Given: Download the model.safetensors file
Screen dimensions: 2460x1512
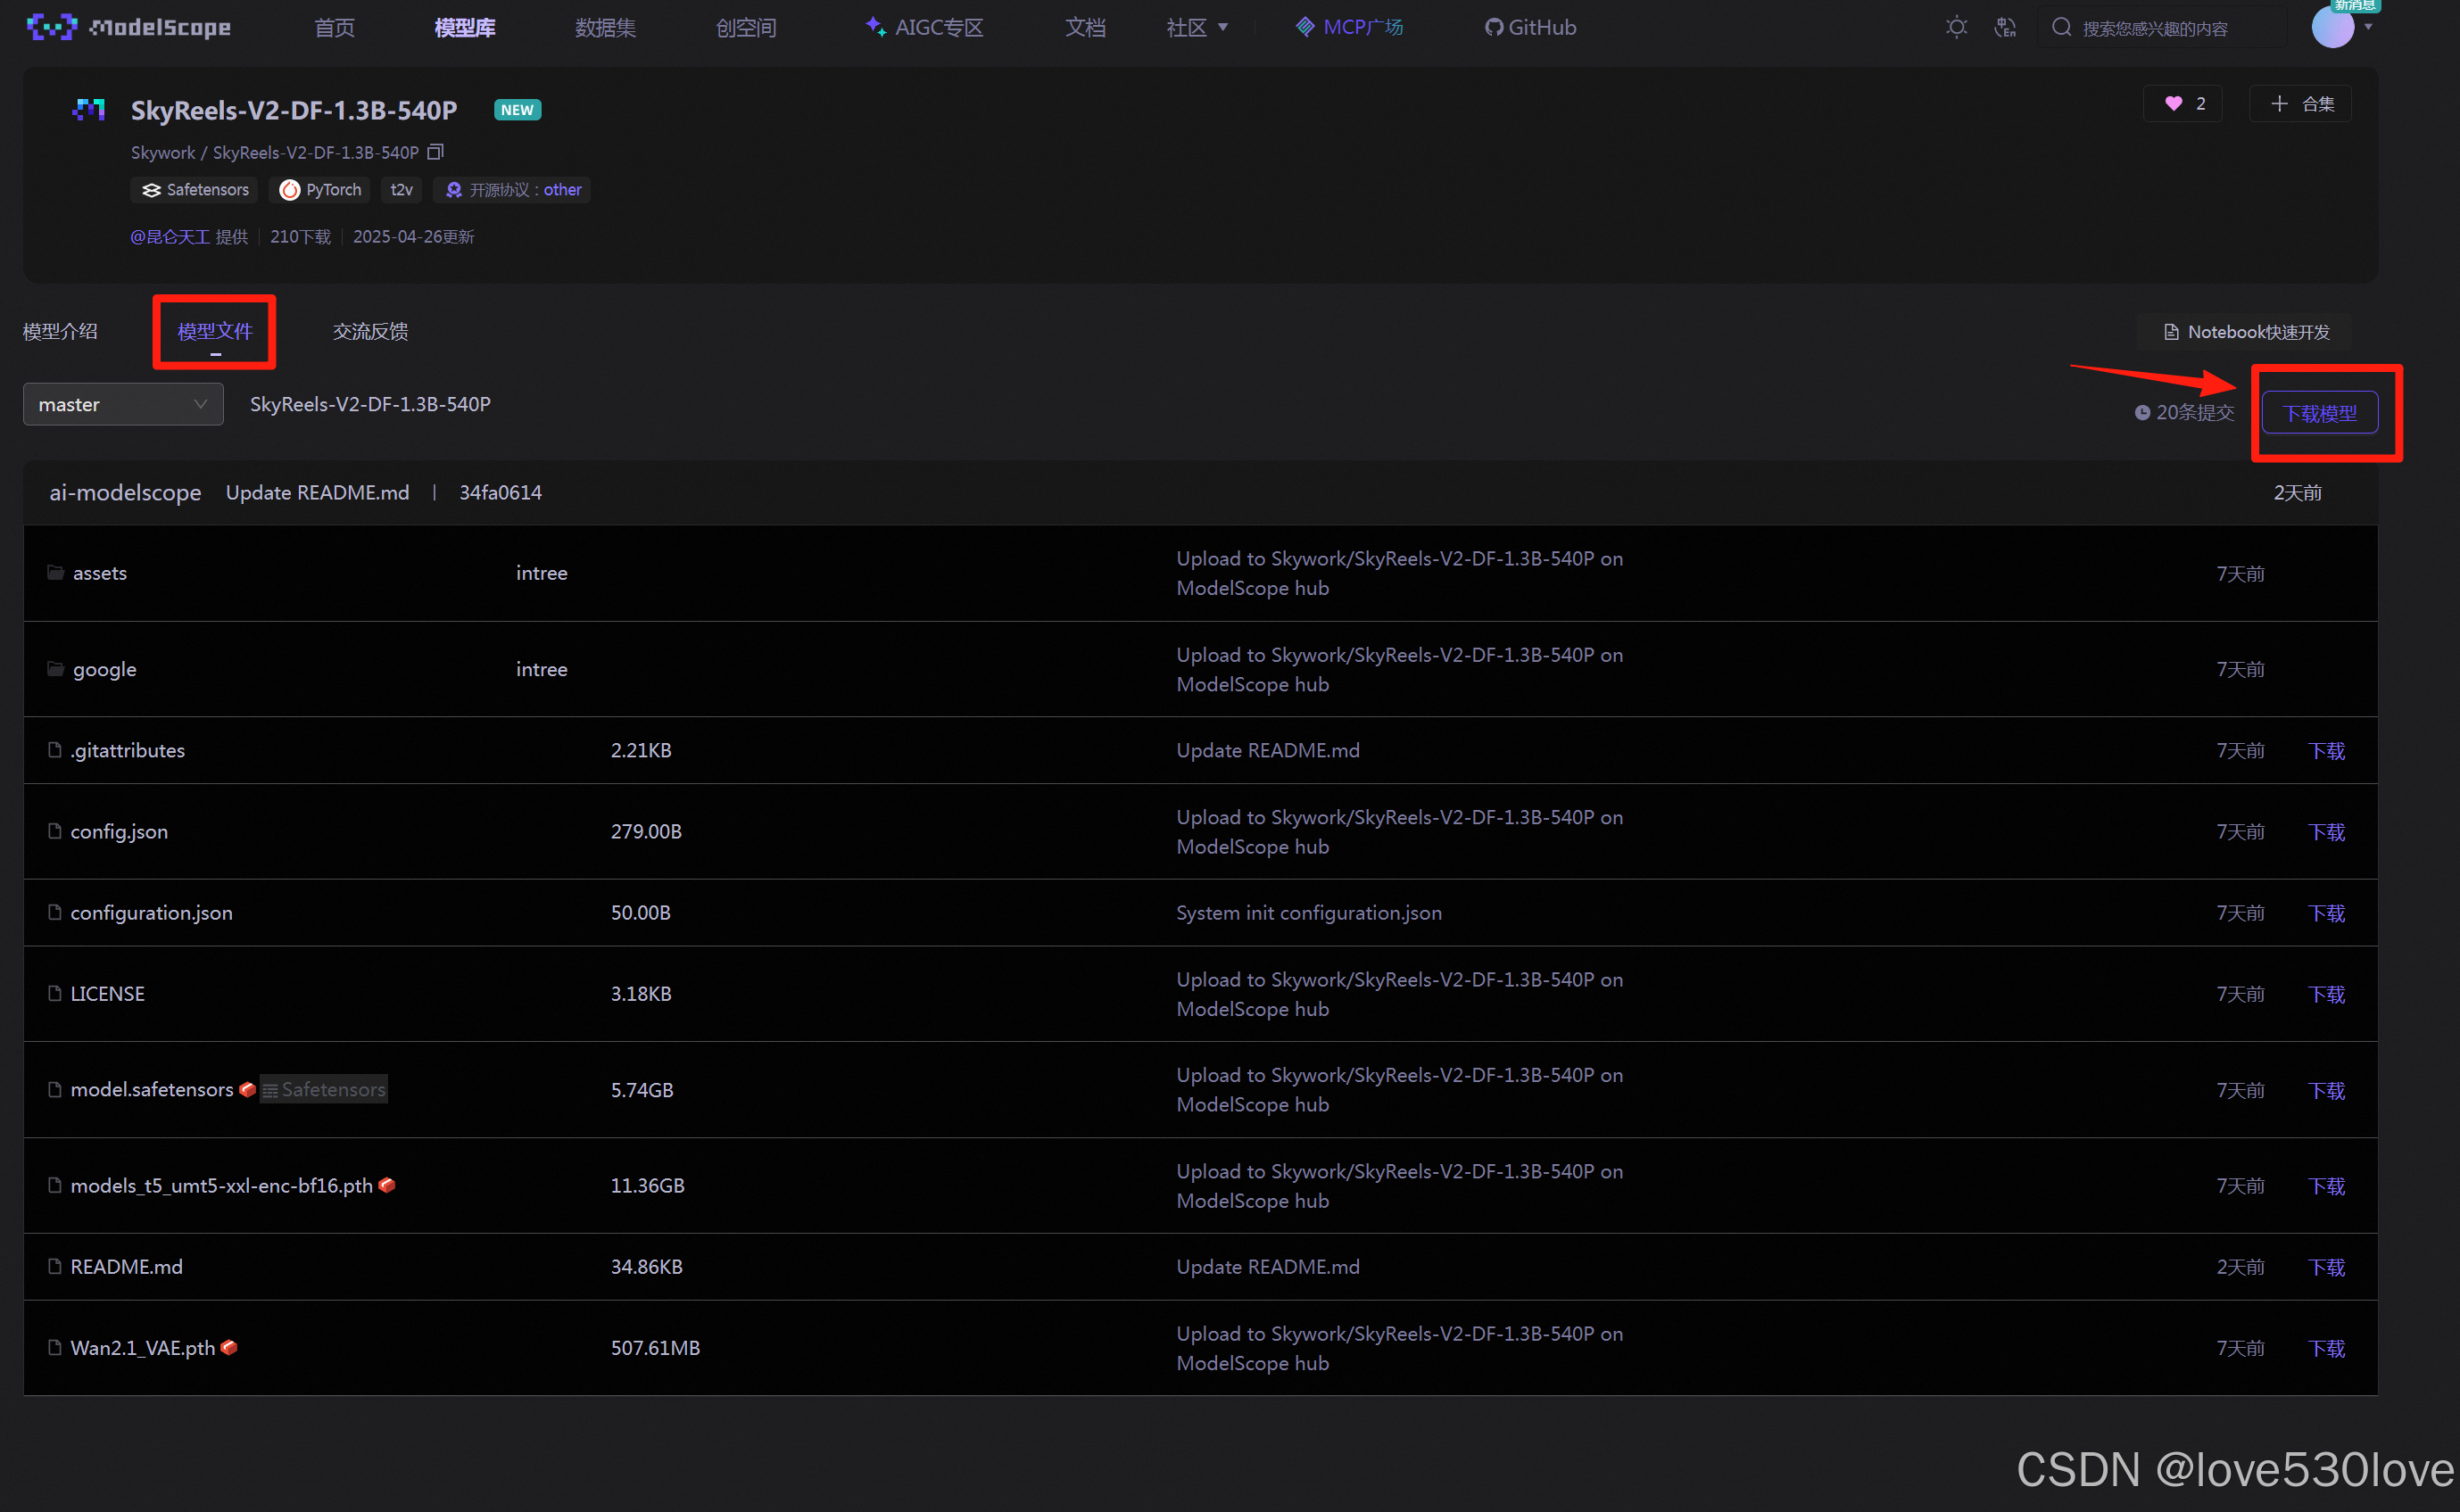Looking at the screenshot, I should tap(2326, 1090).
